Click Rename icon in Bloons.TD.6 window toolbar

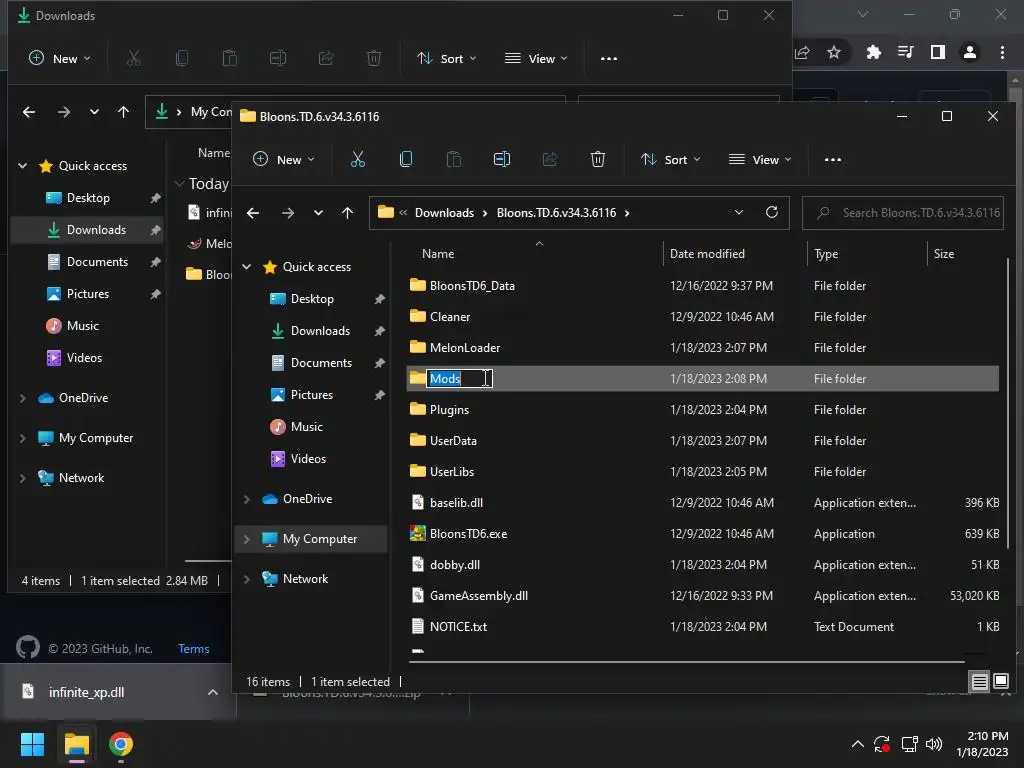[x=502, y=159]
